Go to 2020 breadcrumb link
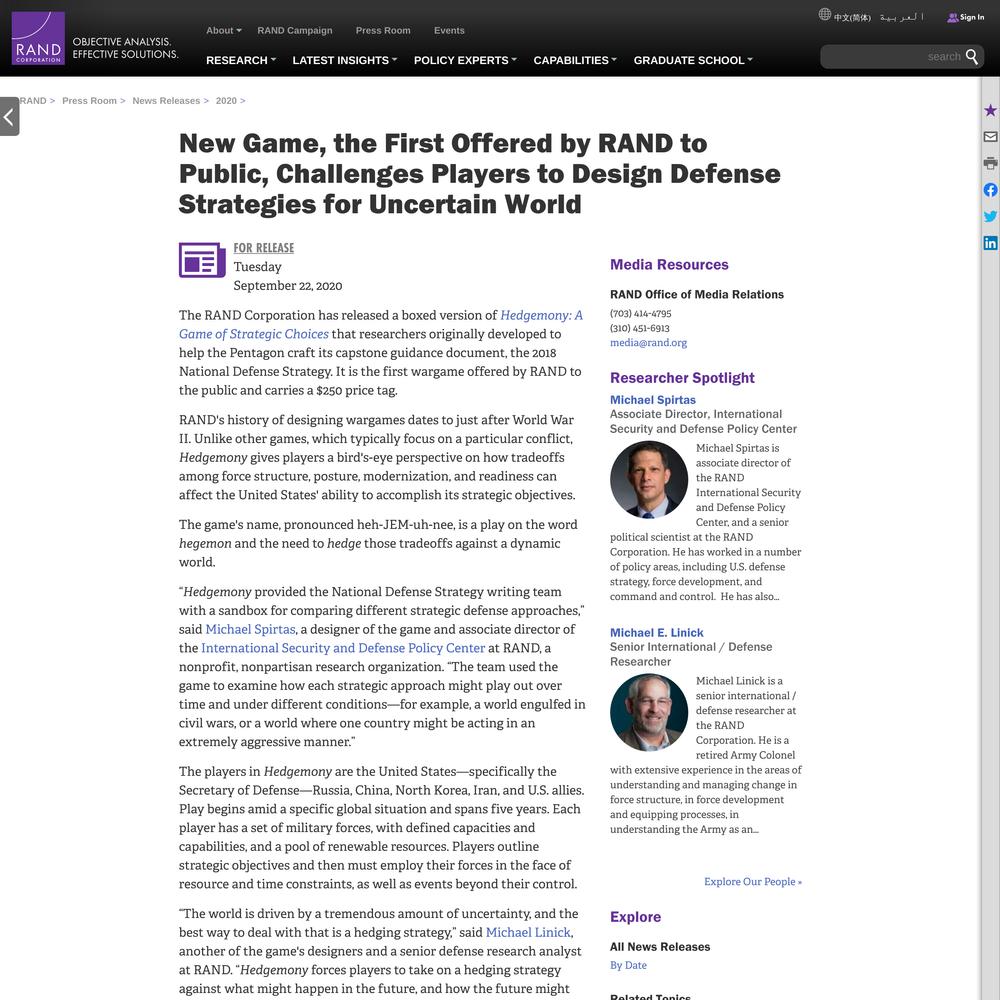The width and height of the screenshot is (1000, 1000). (226, 101)
